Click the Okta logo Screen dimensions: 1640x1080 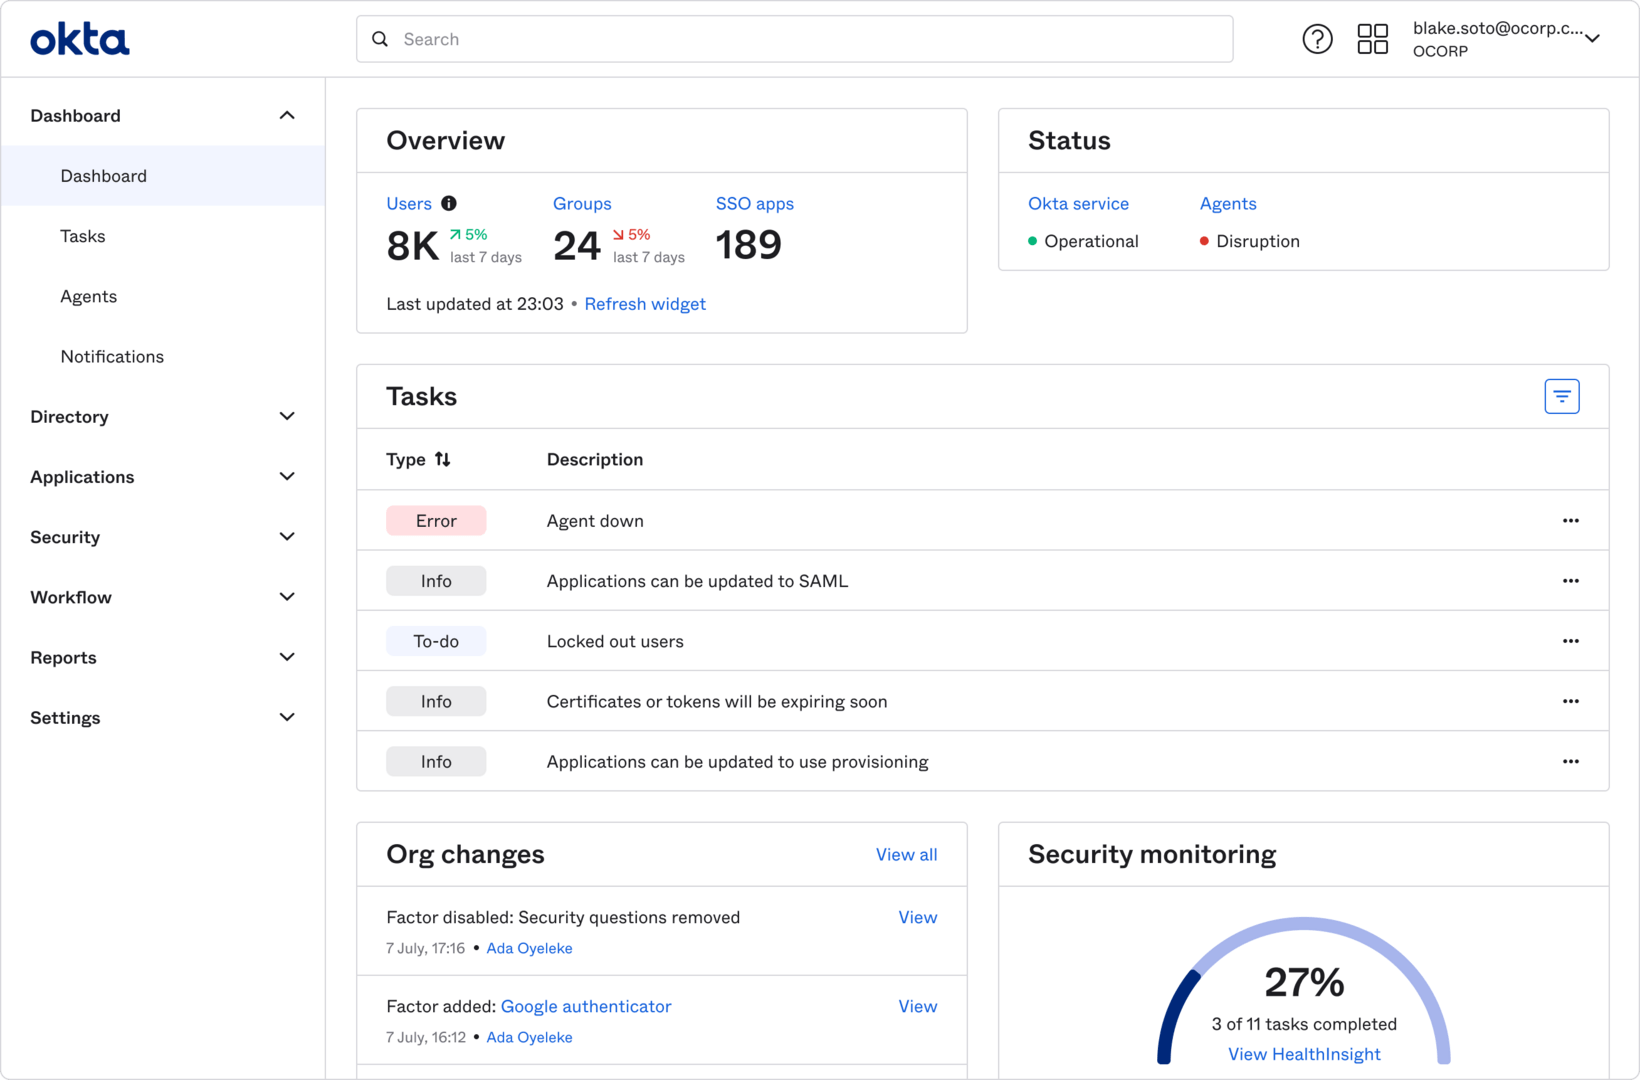(80, 38)
